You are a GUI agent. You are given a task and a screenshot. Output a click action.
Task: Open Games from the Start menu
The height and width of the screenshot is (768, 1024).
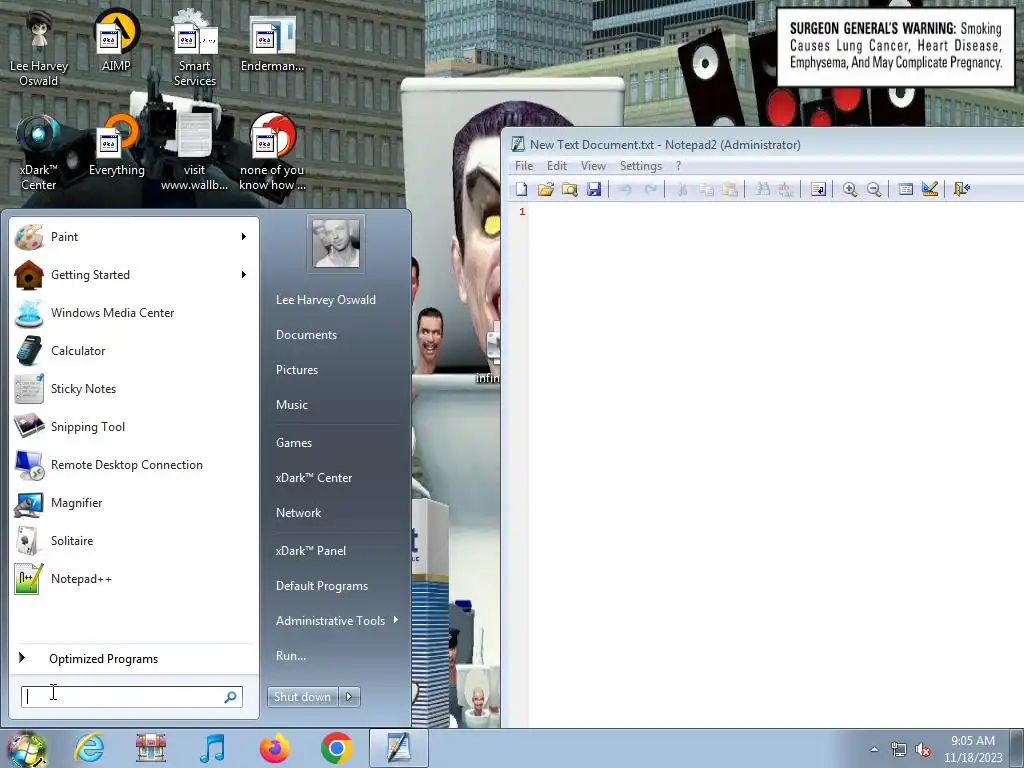(294, 443)
